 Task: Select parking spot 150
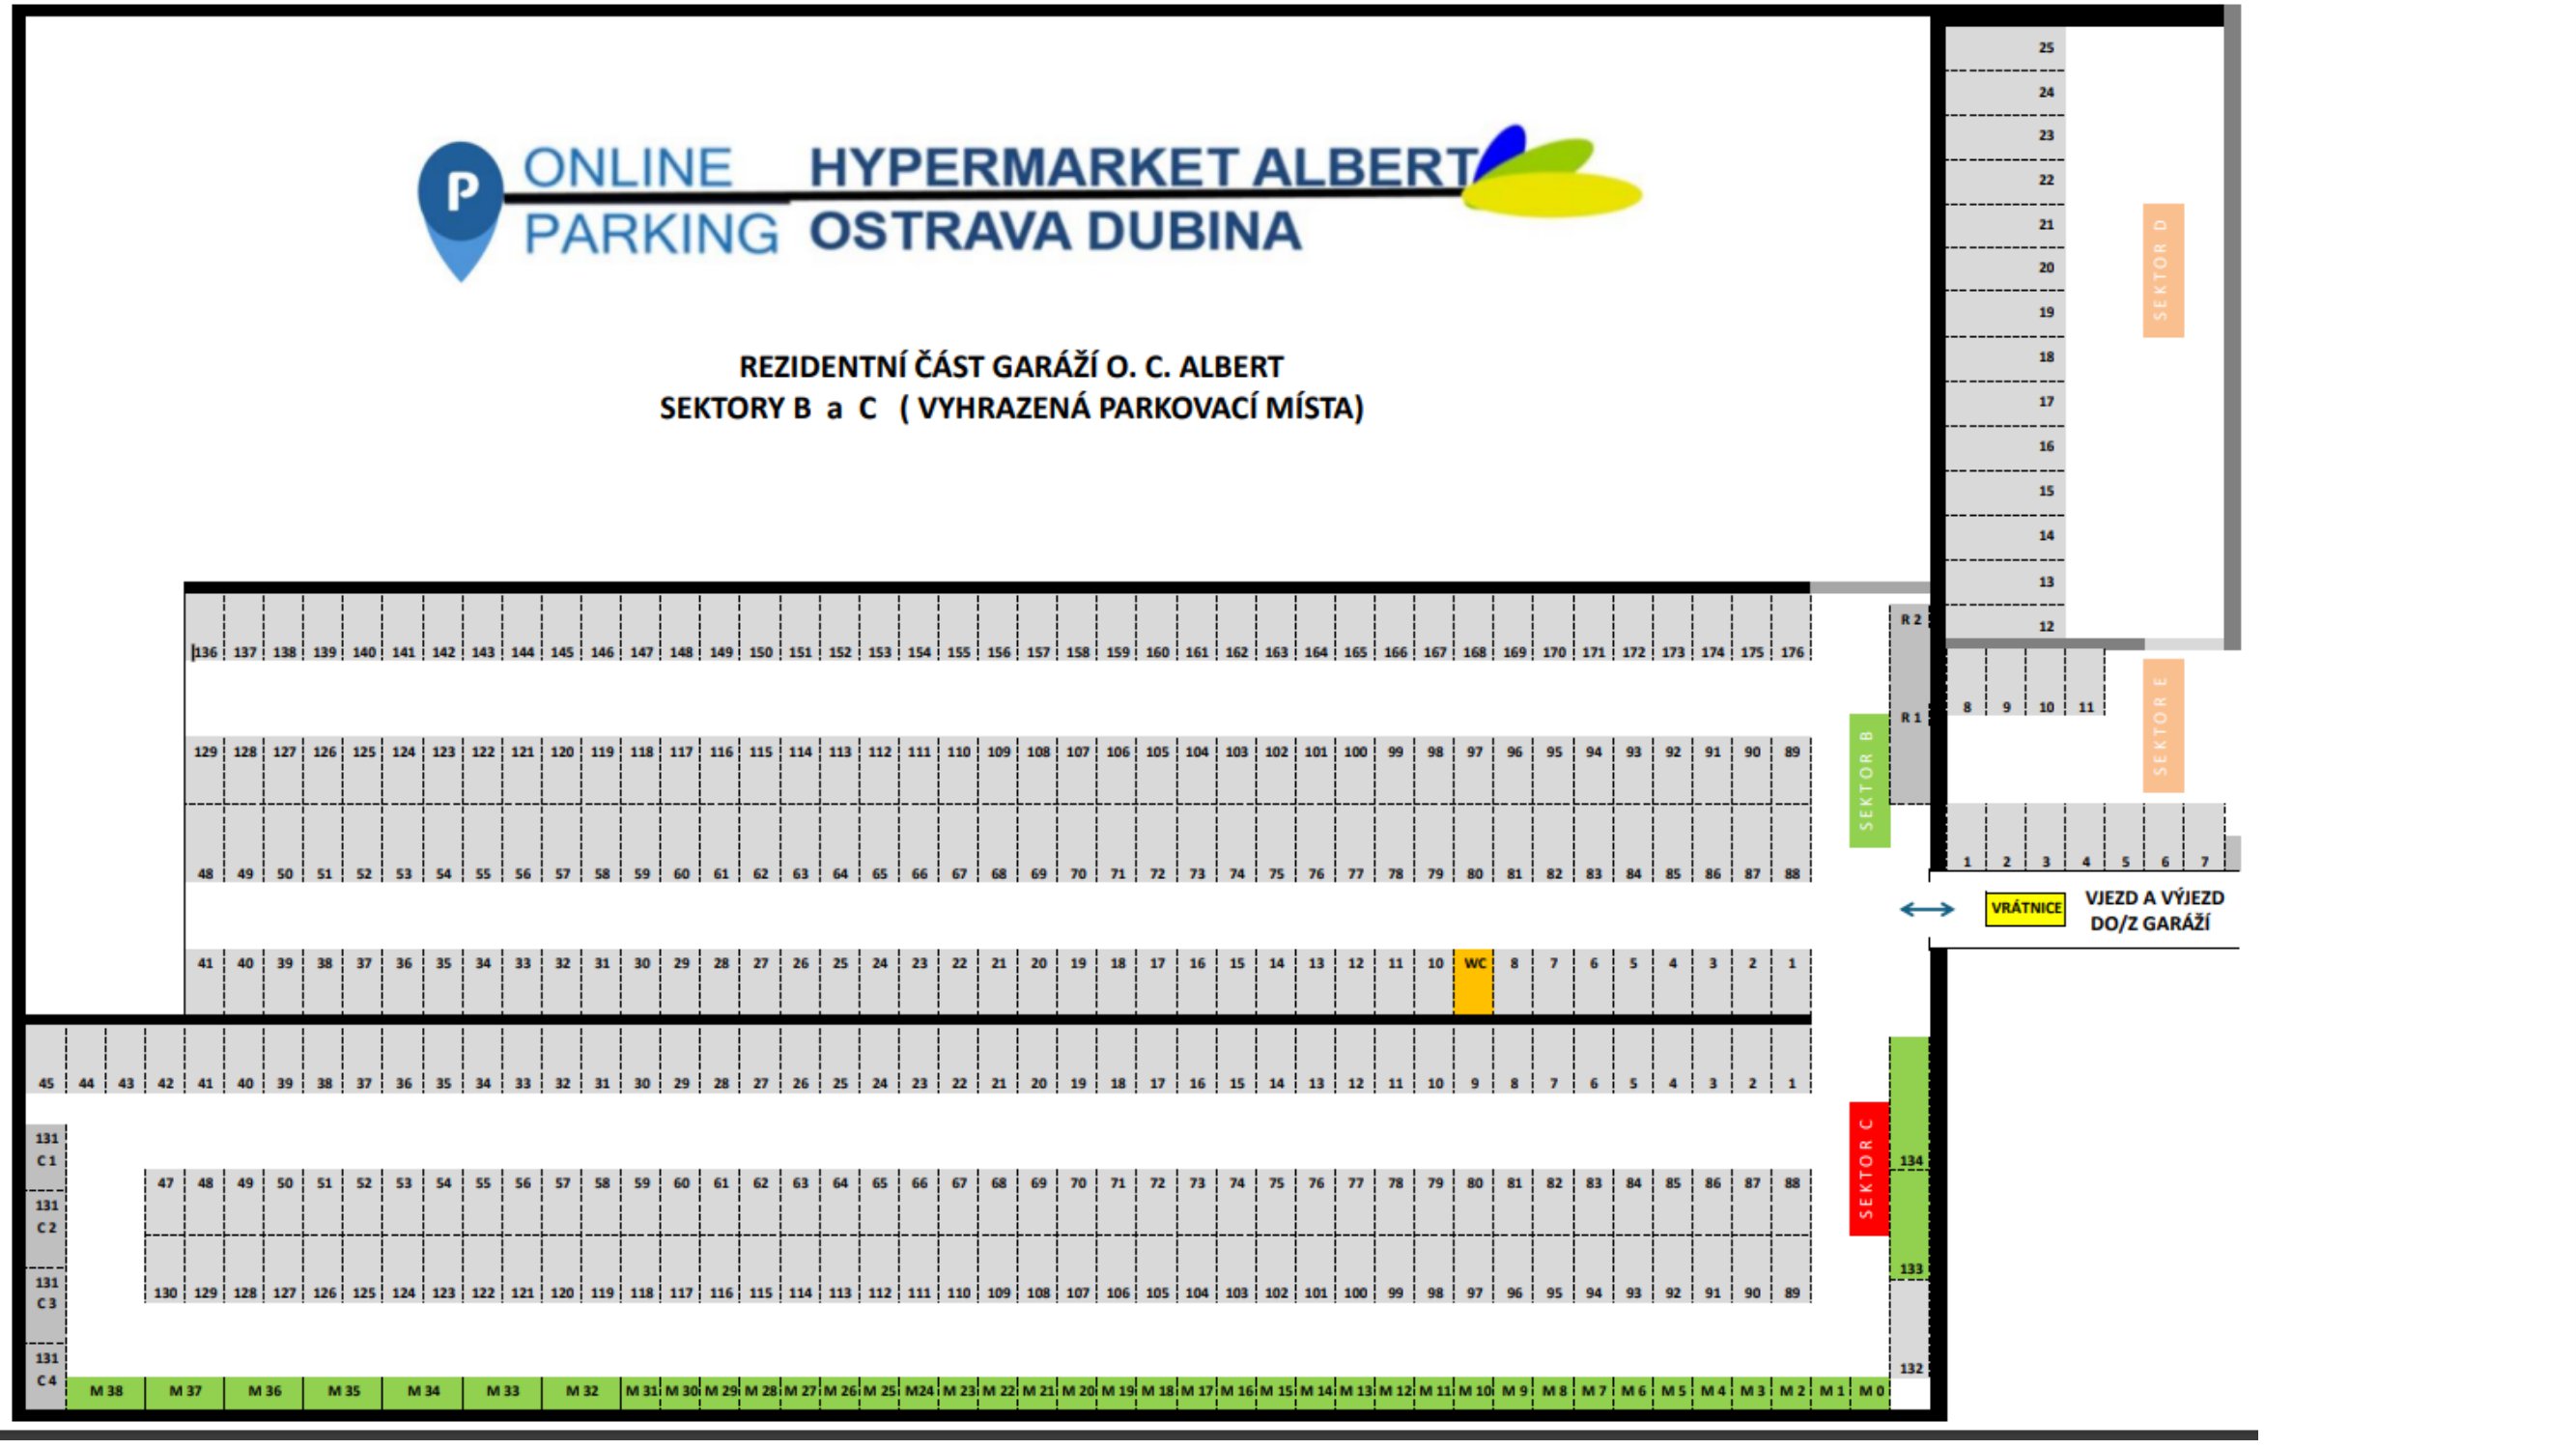[760, 627]
